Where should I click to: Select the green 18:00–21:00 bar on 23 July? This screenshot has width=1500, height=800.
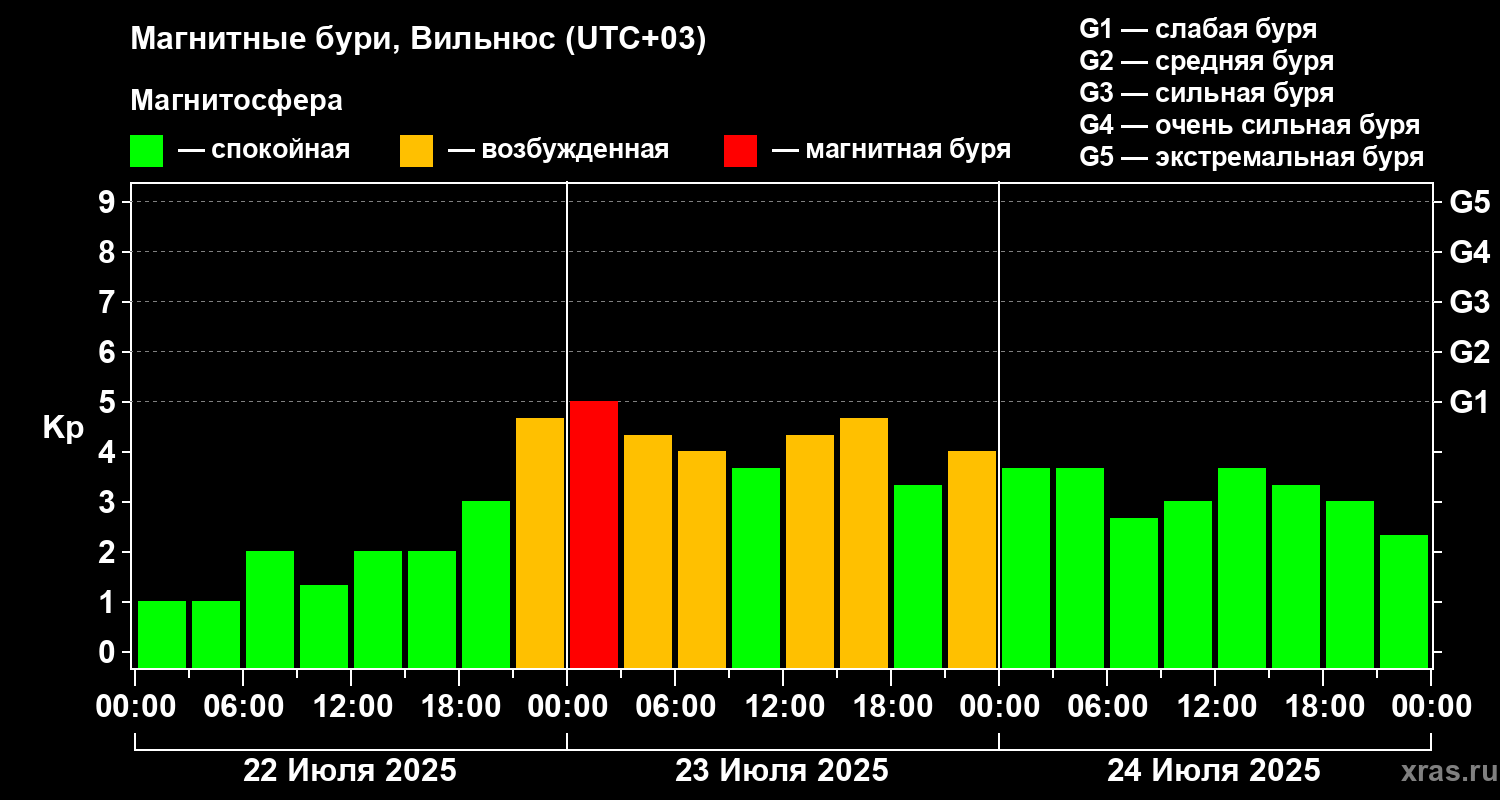(918, 576)
